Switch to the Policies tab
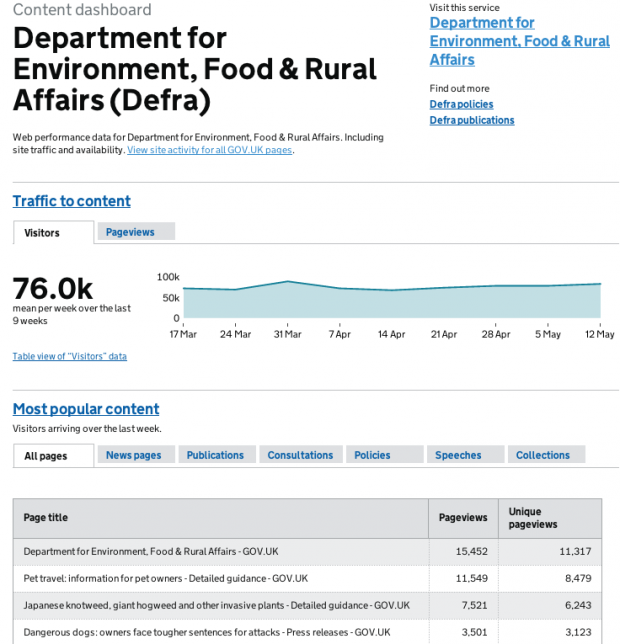Viewport: 620px width, 644px height. 384,455
